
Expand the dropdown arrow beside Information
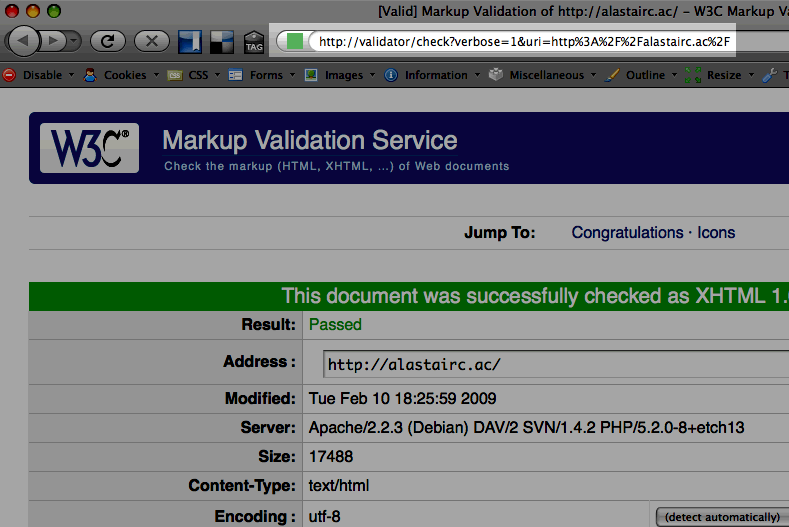pyautogui.click(x=477, y=75)
